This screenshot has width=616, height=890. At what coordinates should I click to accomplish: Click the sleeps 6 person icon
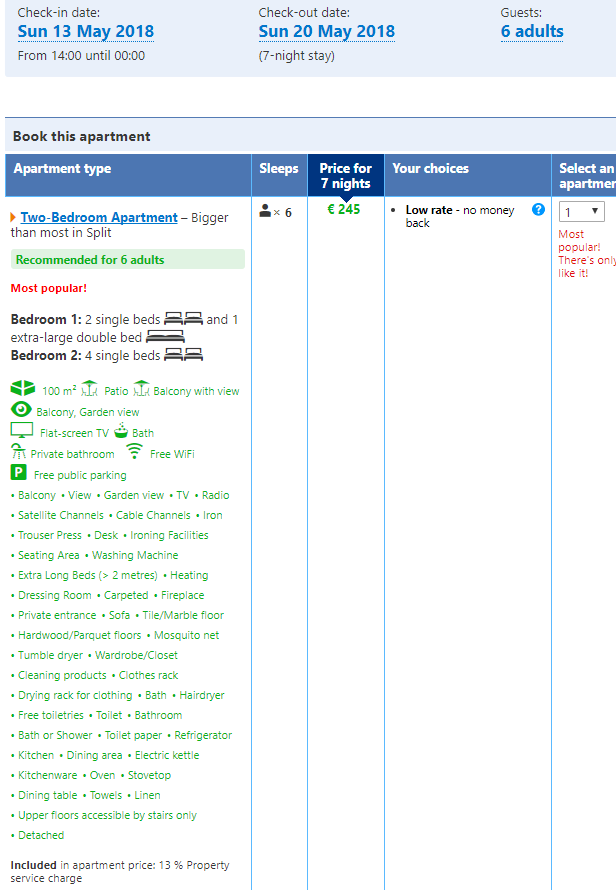(266, 211)
